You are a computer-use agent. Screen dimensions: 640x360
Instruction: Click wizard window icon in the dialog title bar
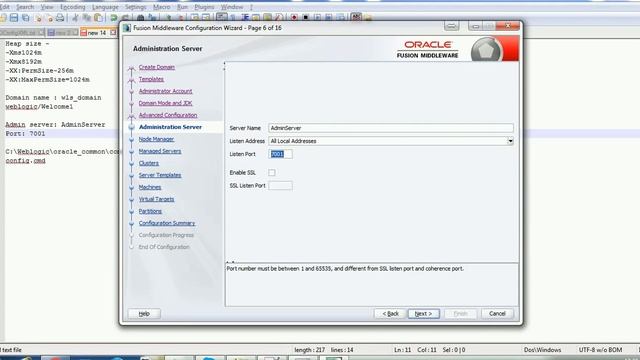(x=127, y=28)
